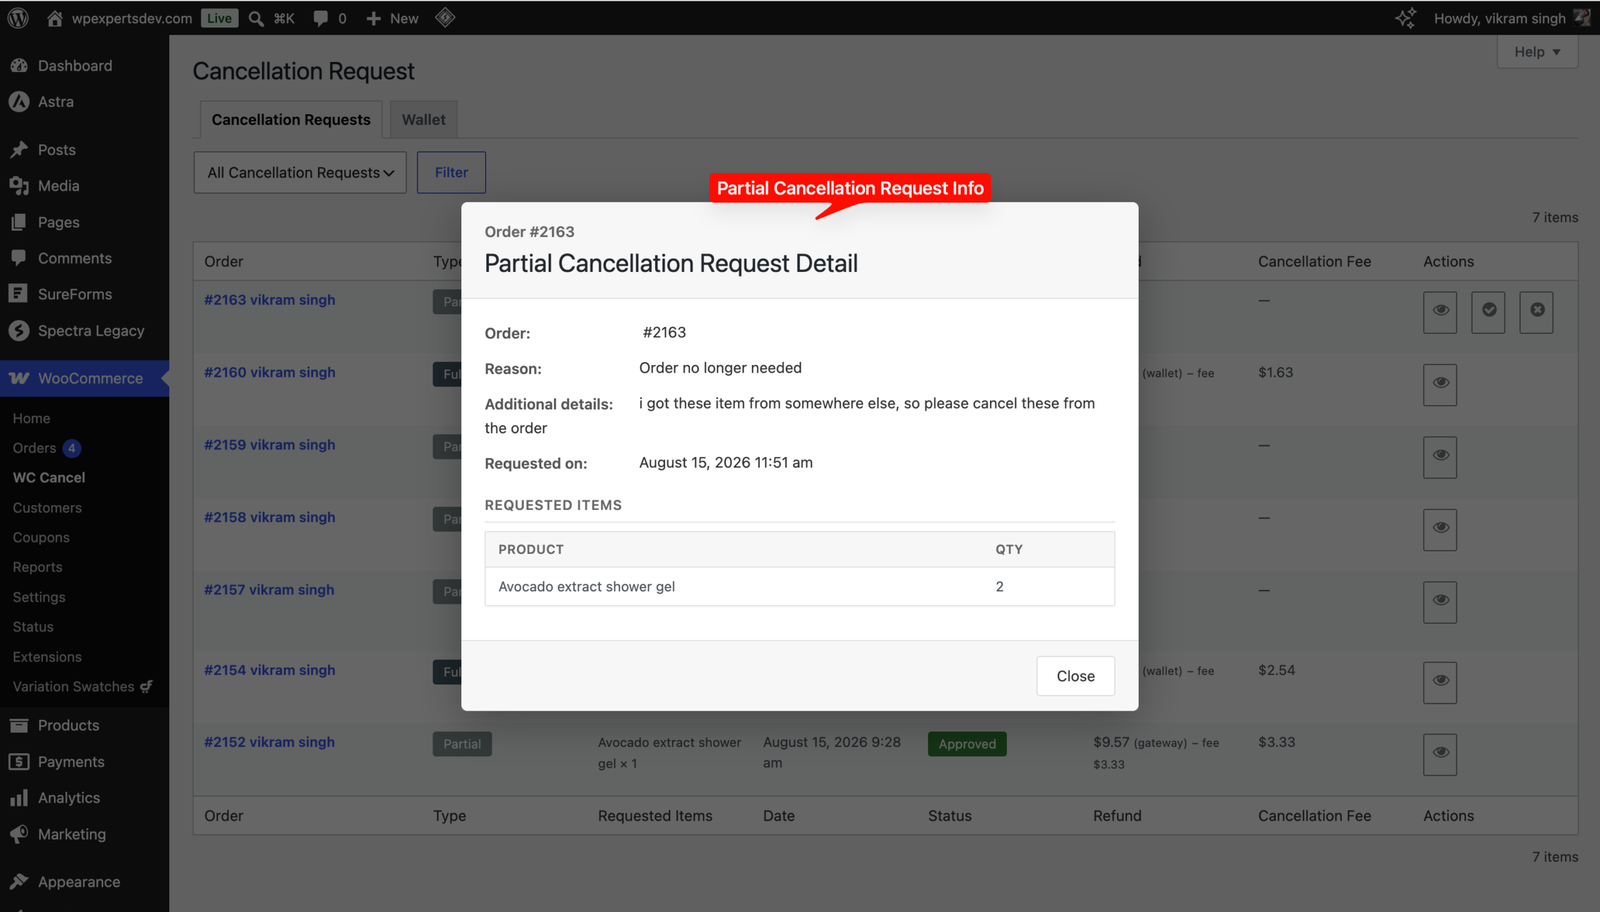Approve the #2163 cancellation request
Image resolution: width=1600 pixels, height=912 pixels.
1488,311
